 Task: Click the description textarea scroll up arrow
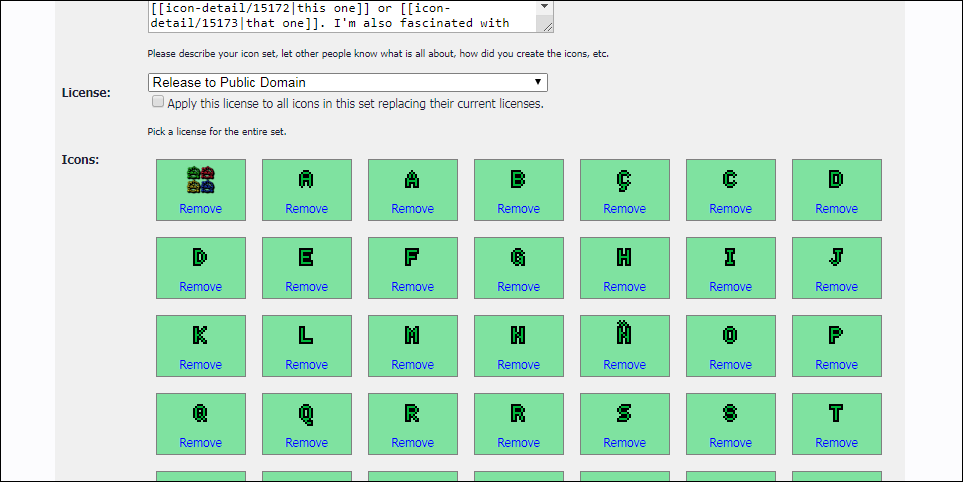545,6
